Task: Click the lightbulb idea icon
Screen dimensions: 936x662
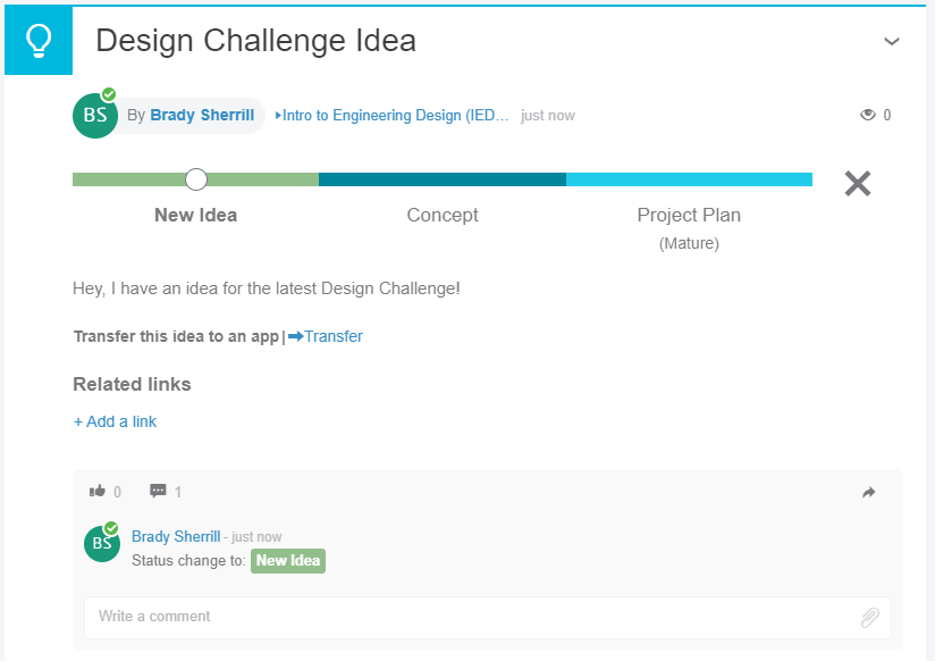Action: (38, 41)
